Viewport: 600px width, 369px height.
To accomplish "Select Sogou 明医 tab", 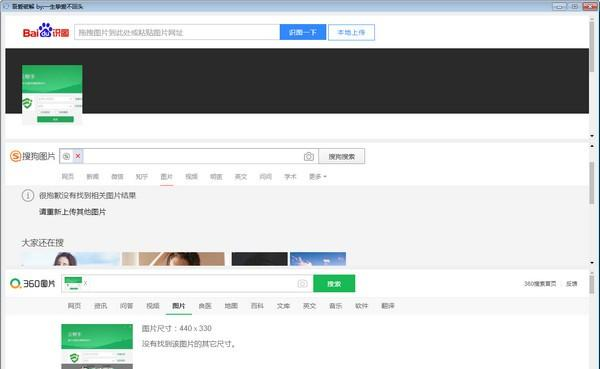I will [216, 176].
